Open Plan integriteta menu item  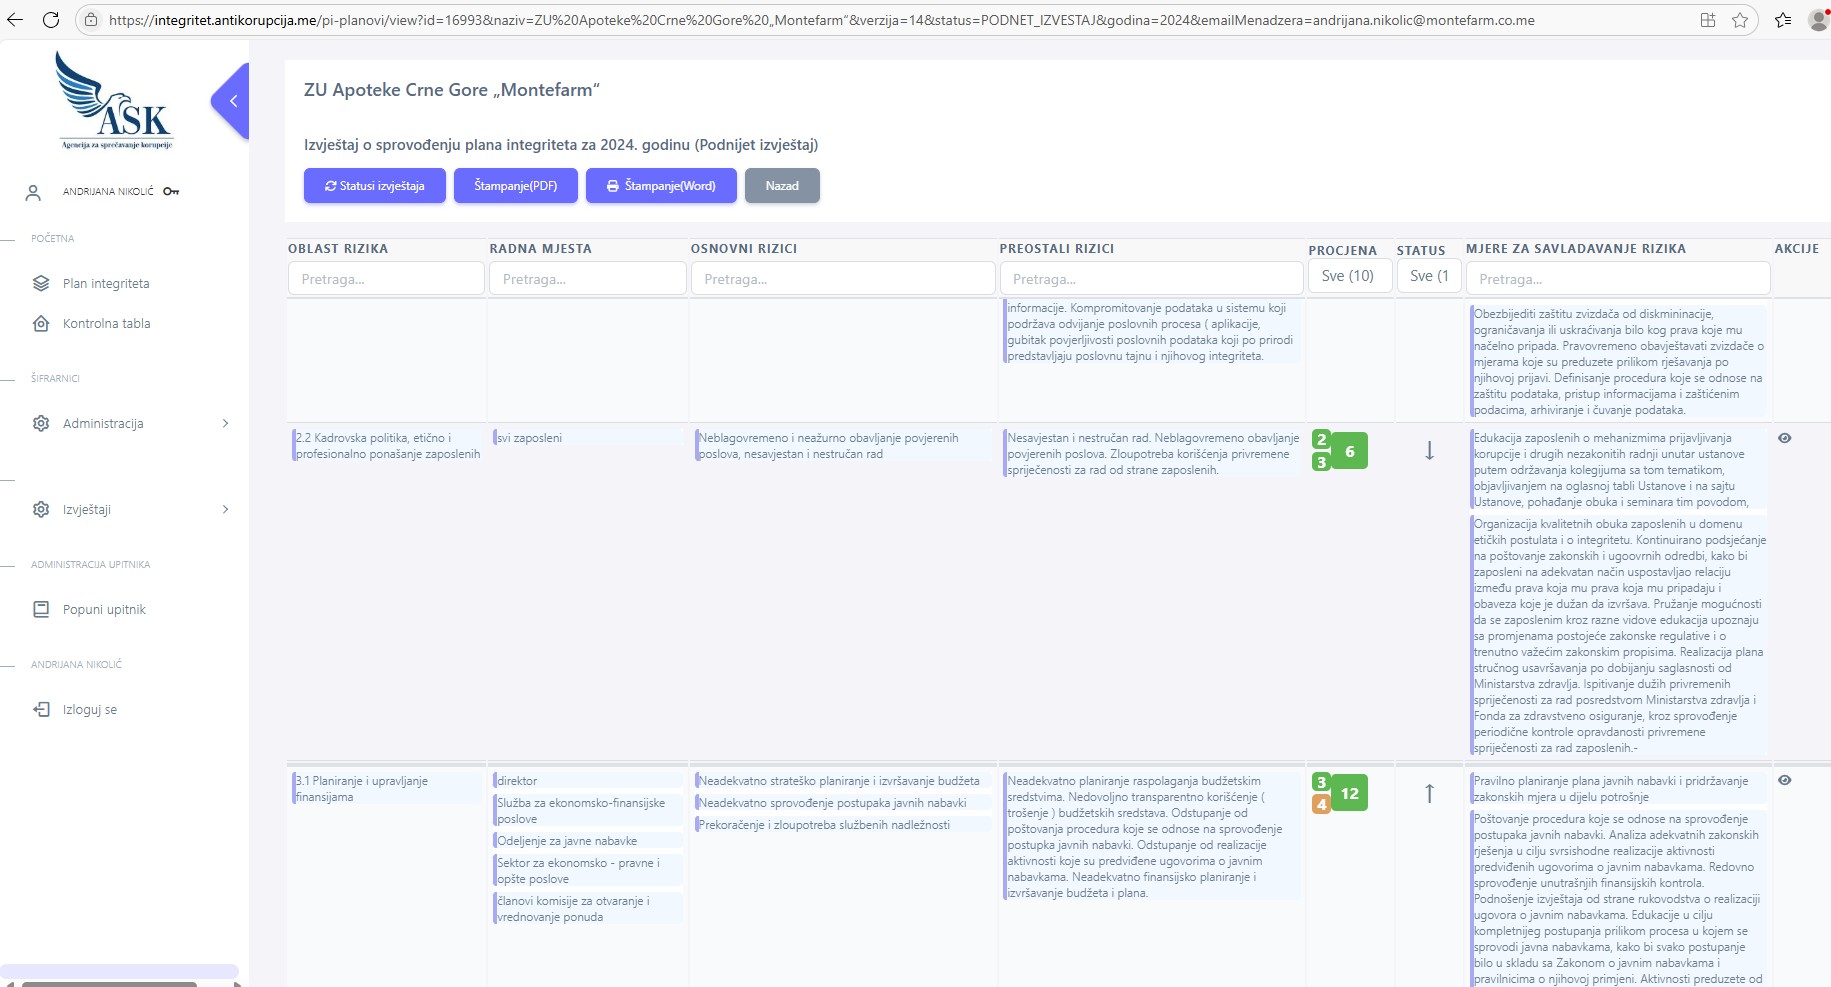pyautogui.click(x=106, y=284)
